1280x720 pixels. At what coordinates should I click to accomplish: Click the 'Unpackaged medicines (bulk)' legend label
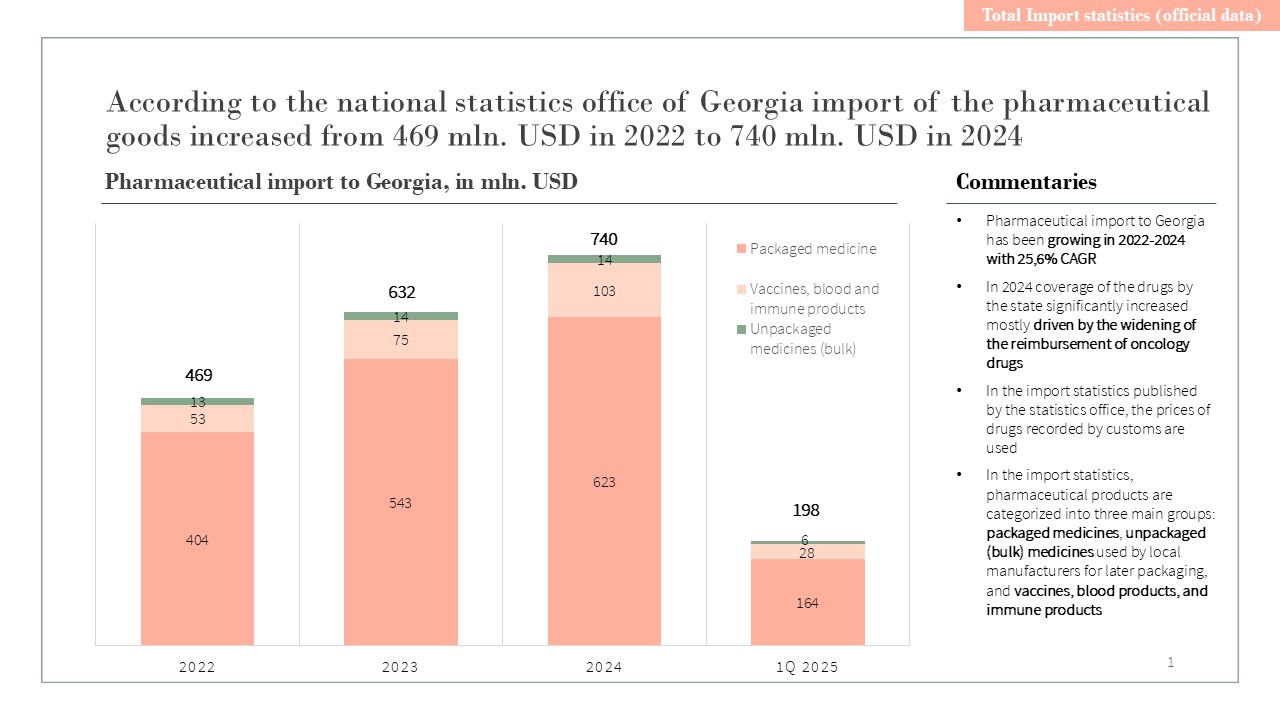point(804,339)
